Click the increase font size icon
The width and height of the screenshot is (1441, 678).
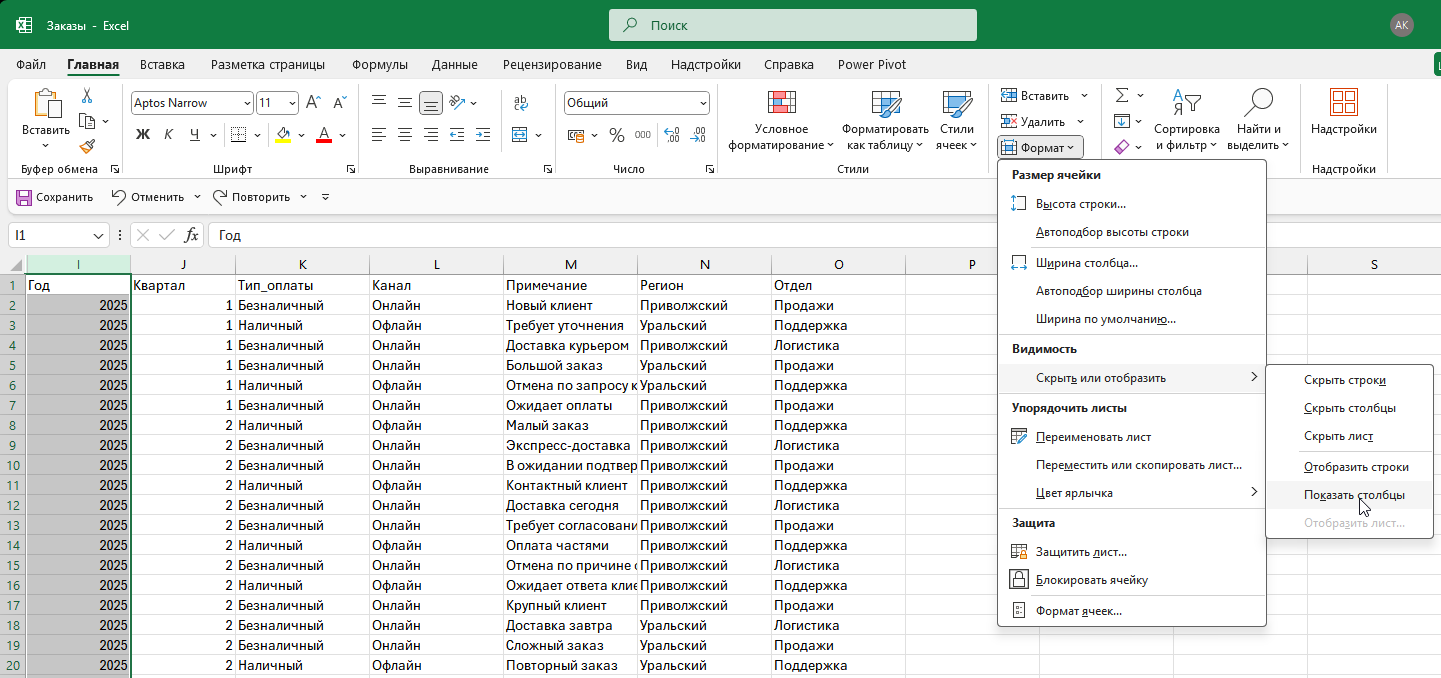(313, 103)
